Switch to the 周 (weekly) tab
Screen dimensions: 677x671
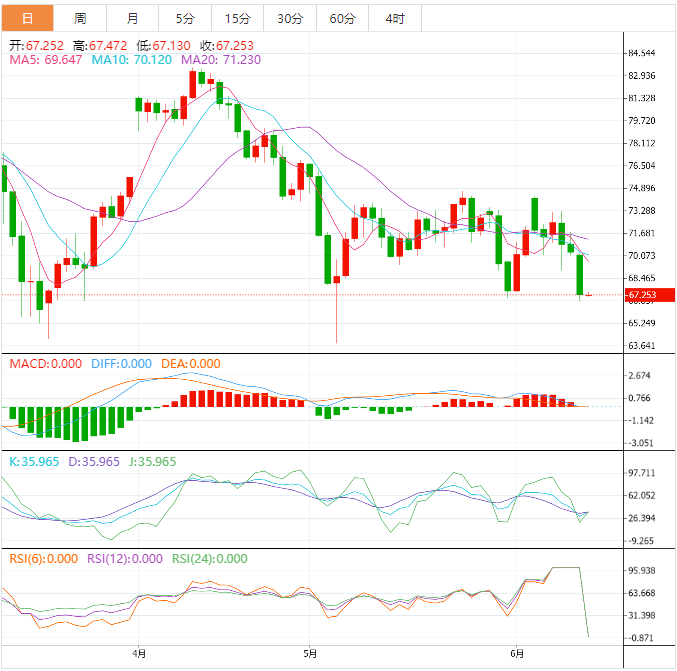point(80,19)
